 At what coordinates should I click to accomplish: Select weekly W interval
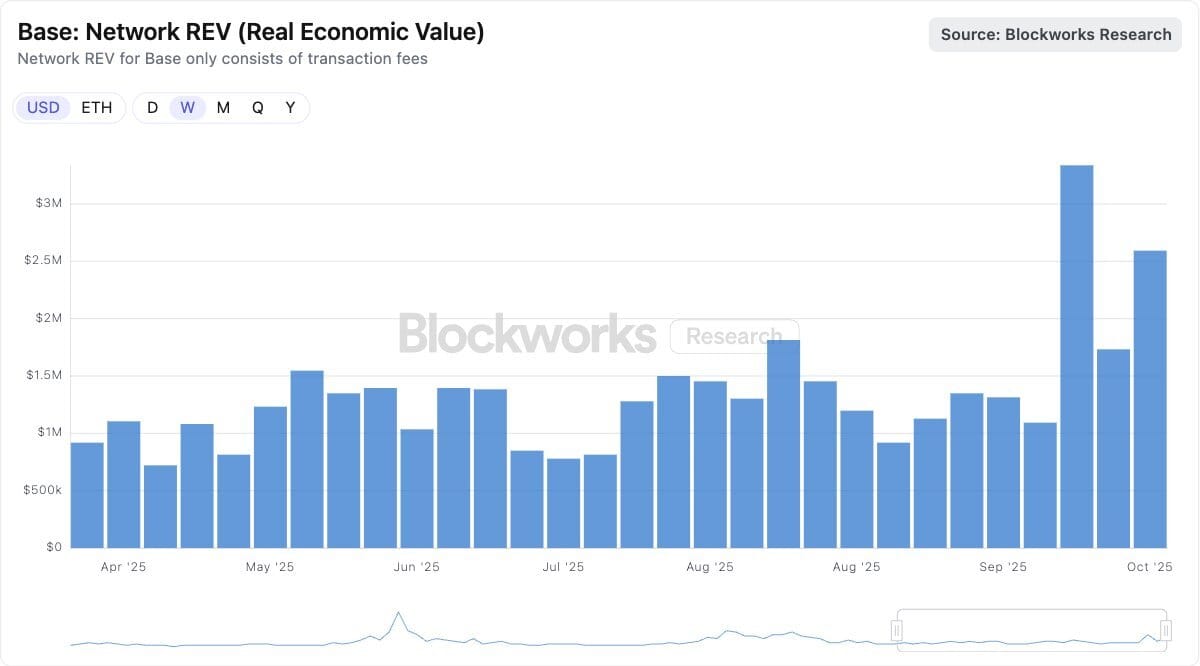click(x=187, y=108)
